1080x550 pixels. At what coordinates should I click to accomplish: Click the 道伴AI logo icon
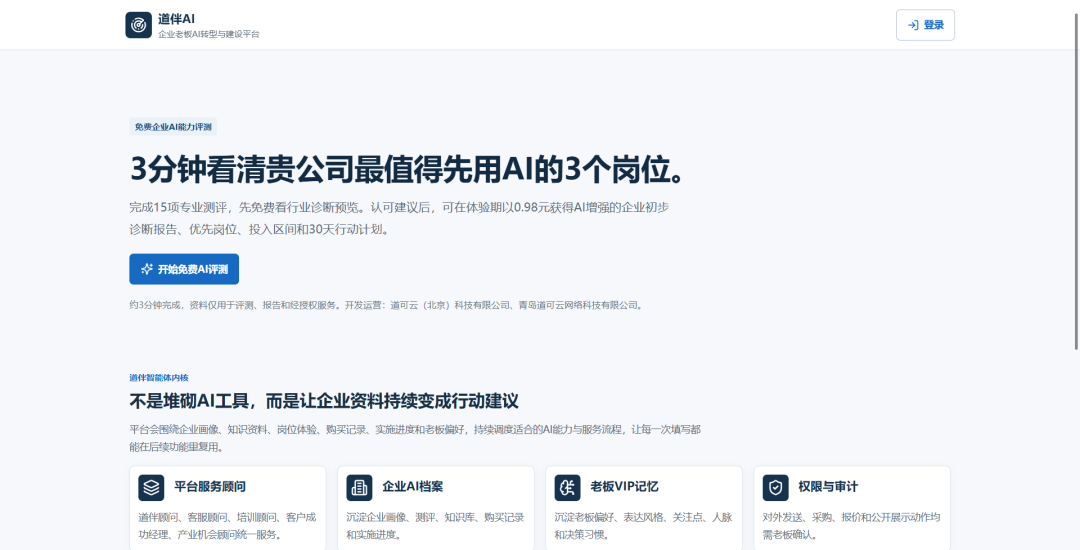(138, 25)
